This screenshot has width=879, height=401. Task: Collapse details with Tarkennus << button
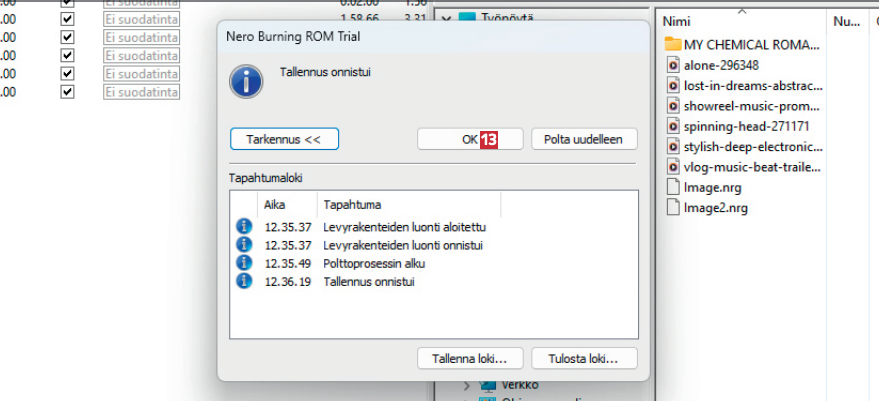point(284,139)
